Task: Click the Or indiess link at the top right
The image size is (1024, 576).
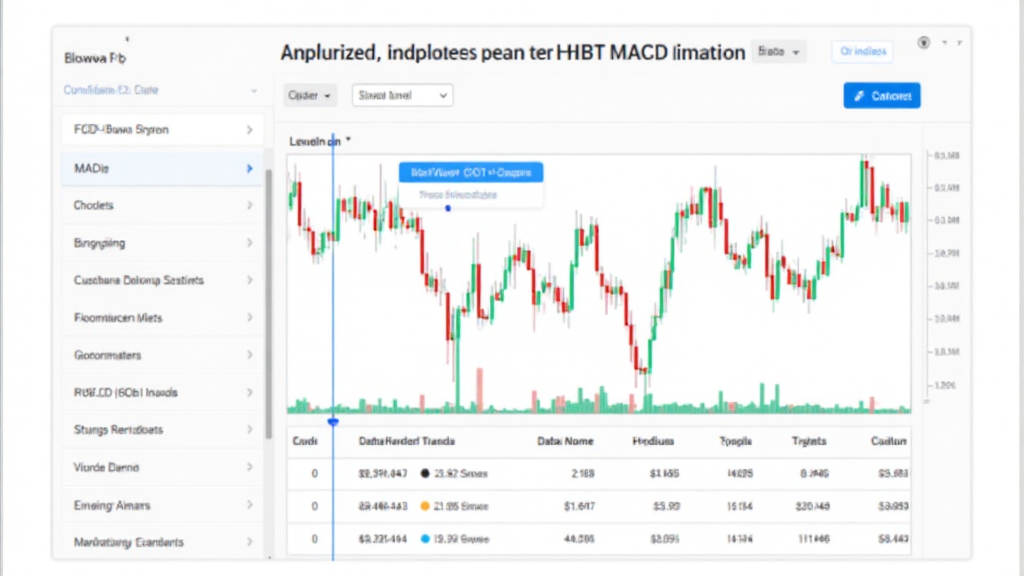Action: [x=861, y=51]
